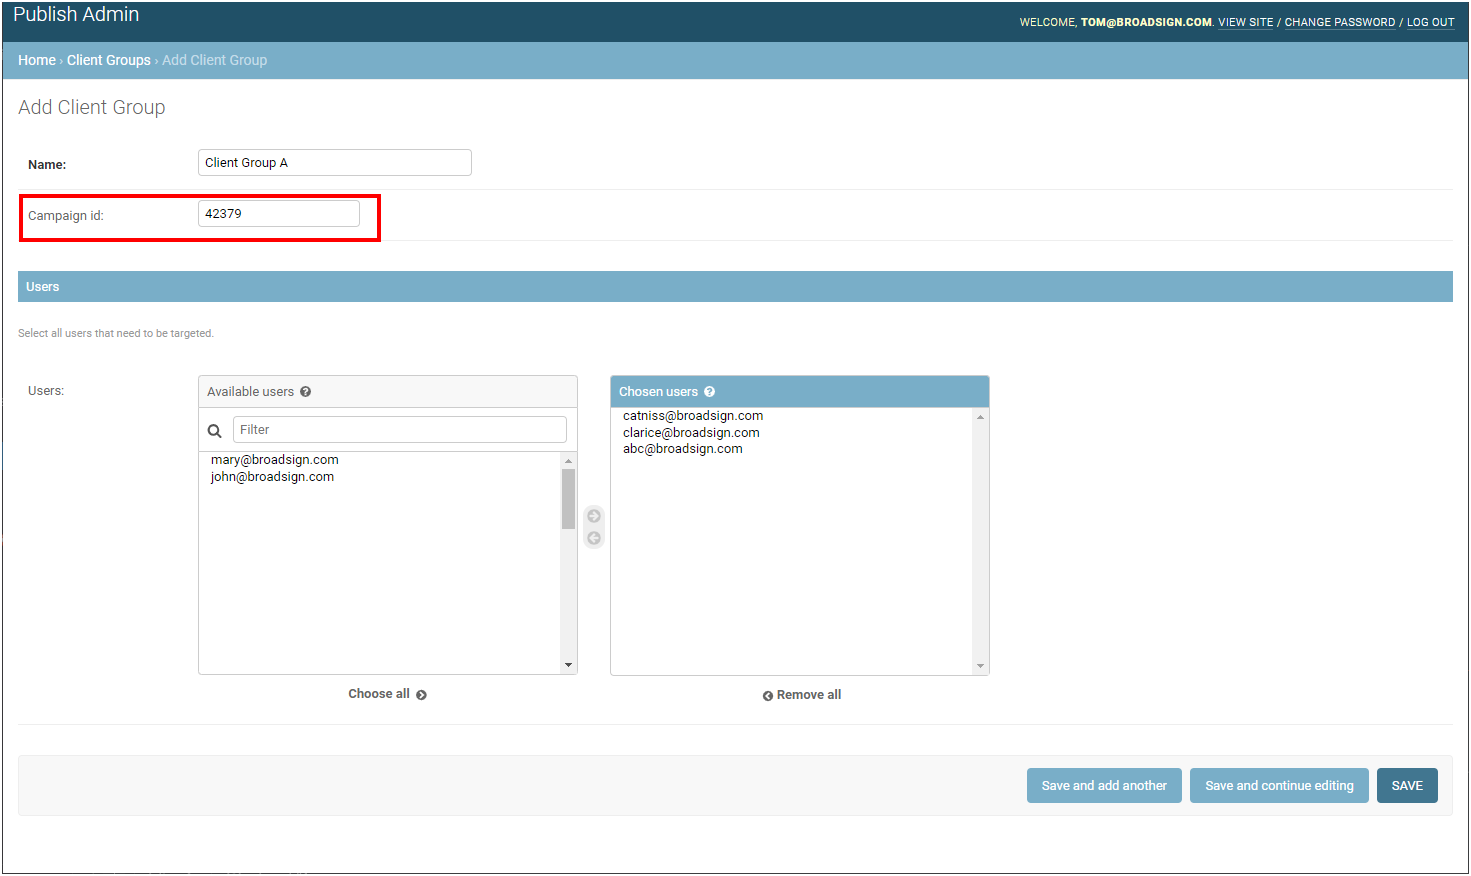Click the move-right arrow between user lists
The image size is (1471, 876).
(x=594, y=516)
